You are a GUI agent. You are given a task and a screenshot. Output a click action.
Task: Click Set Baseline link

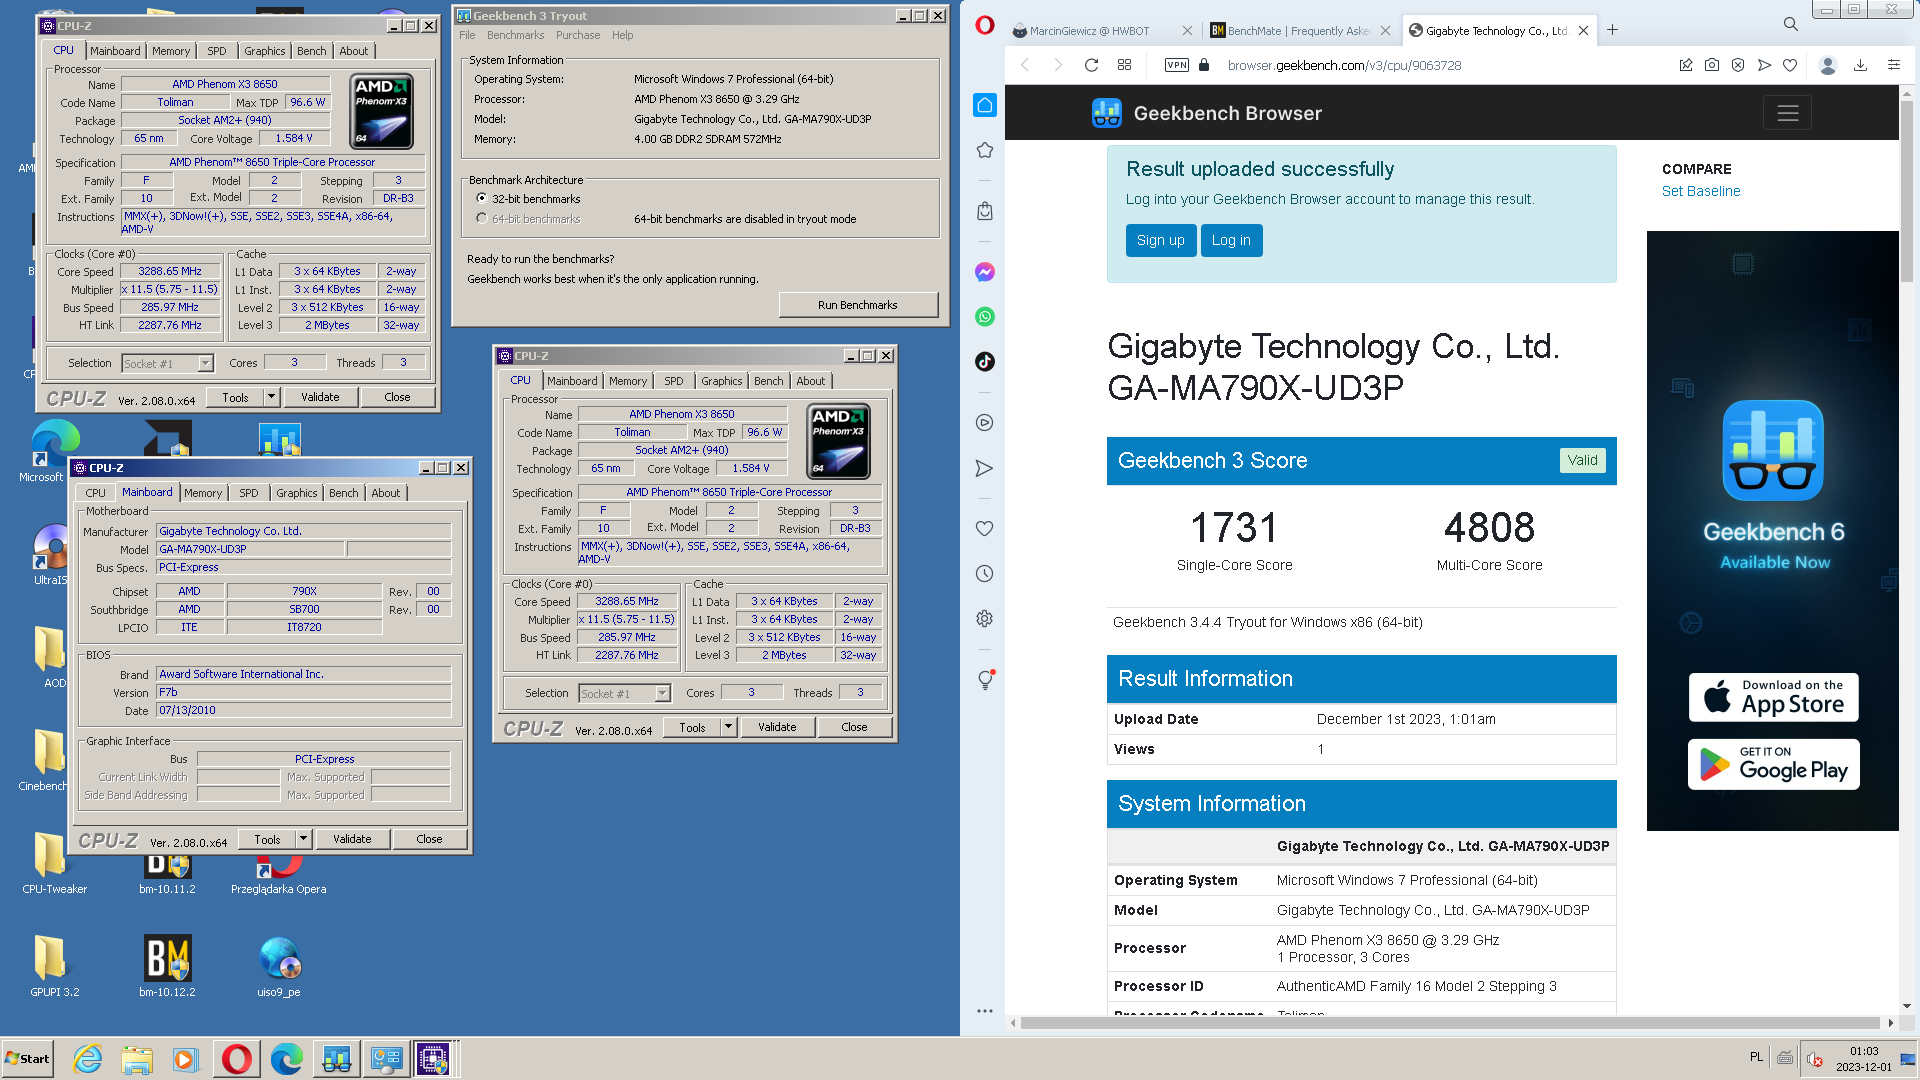pos(1701,191)
